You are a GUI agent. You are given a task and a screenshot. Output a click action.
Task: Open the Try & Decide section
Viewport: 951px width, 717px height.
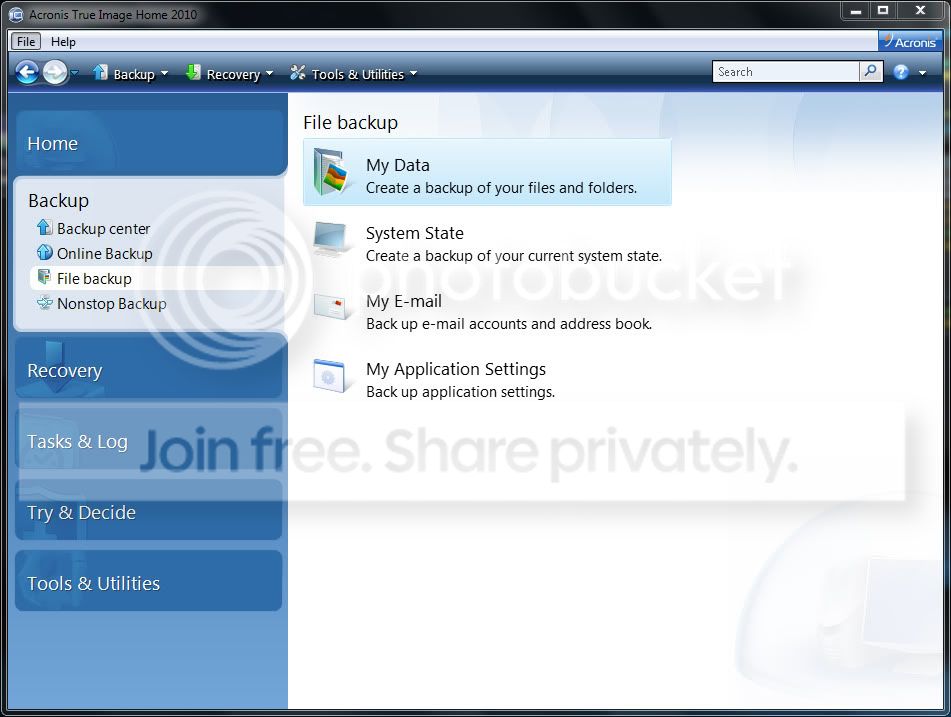pos(149,512)
